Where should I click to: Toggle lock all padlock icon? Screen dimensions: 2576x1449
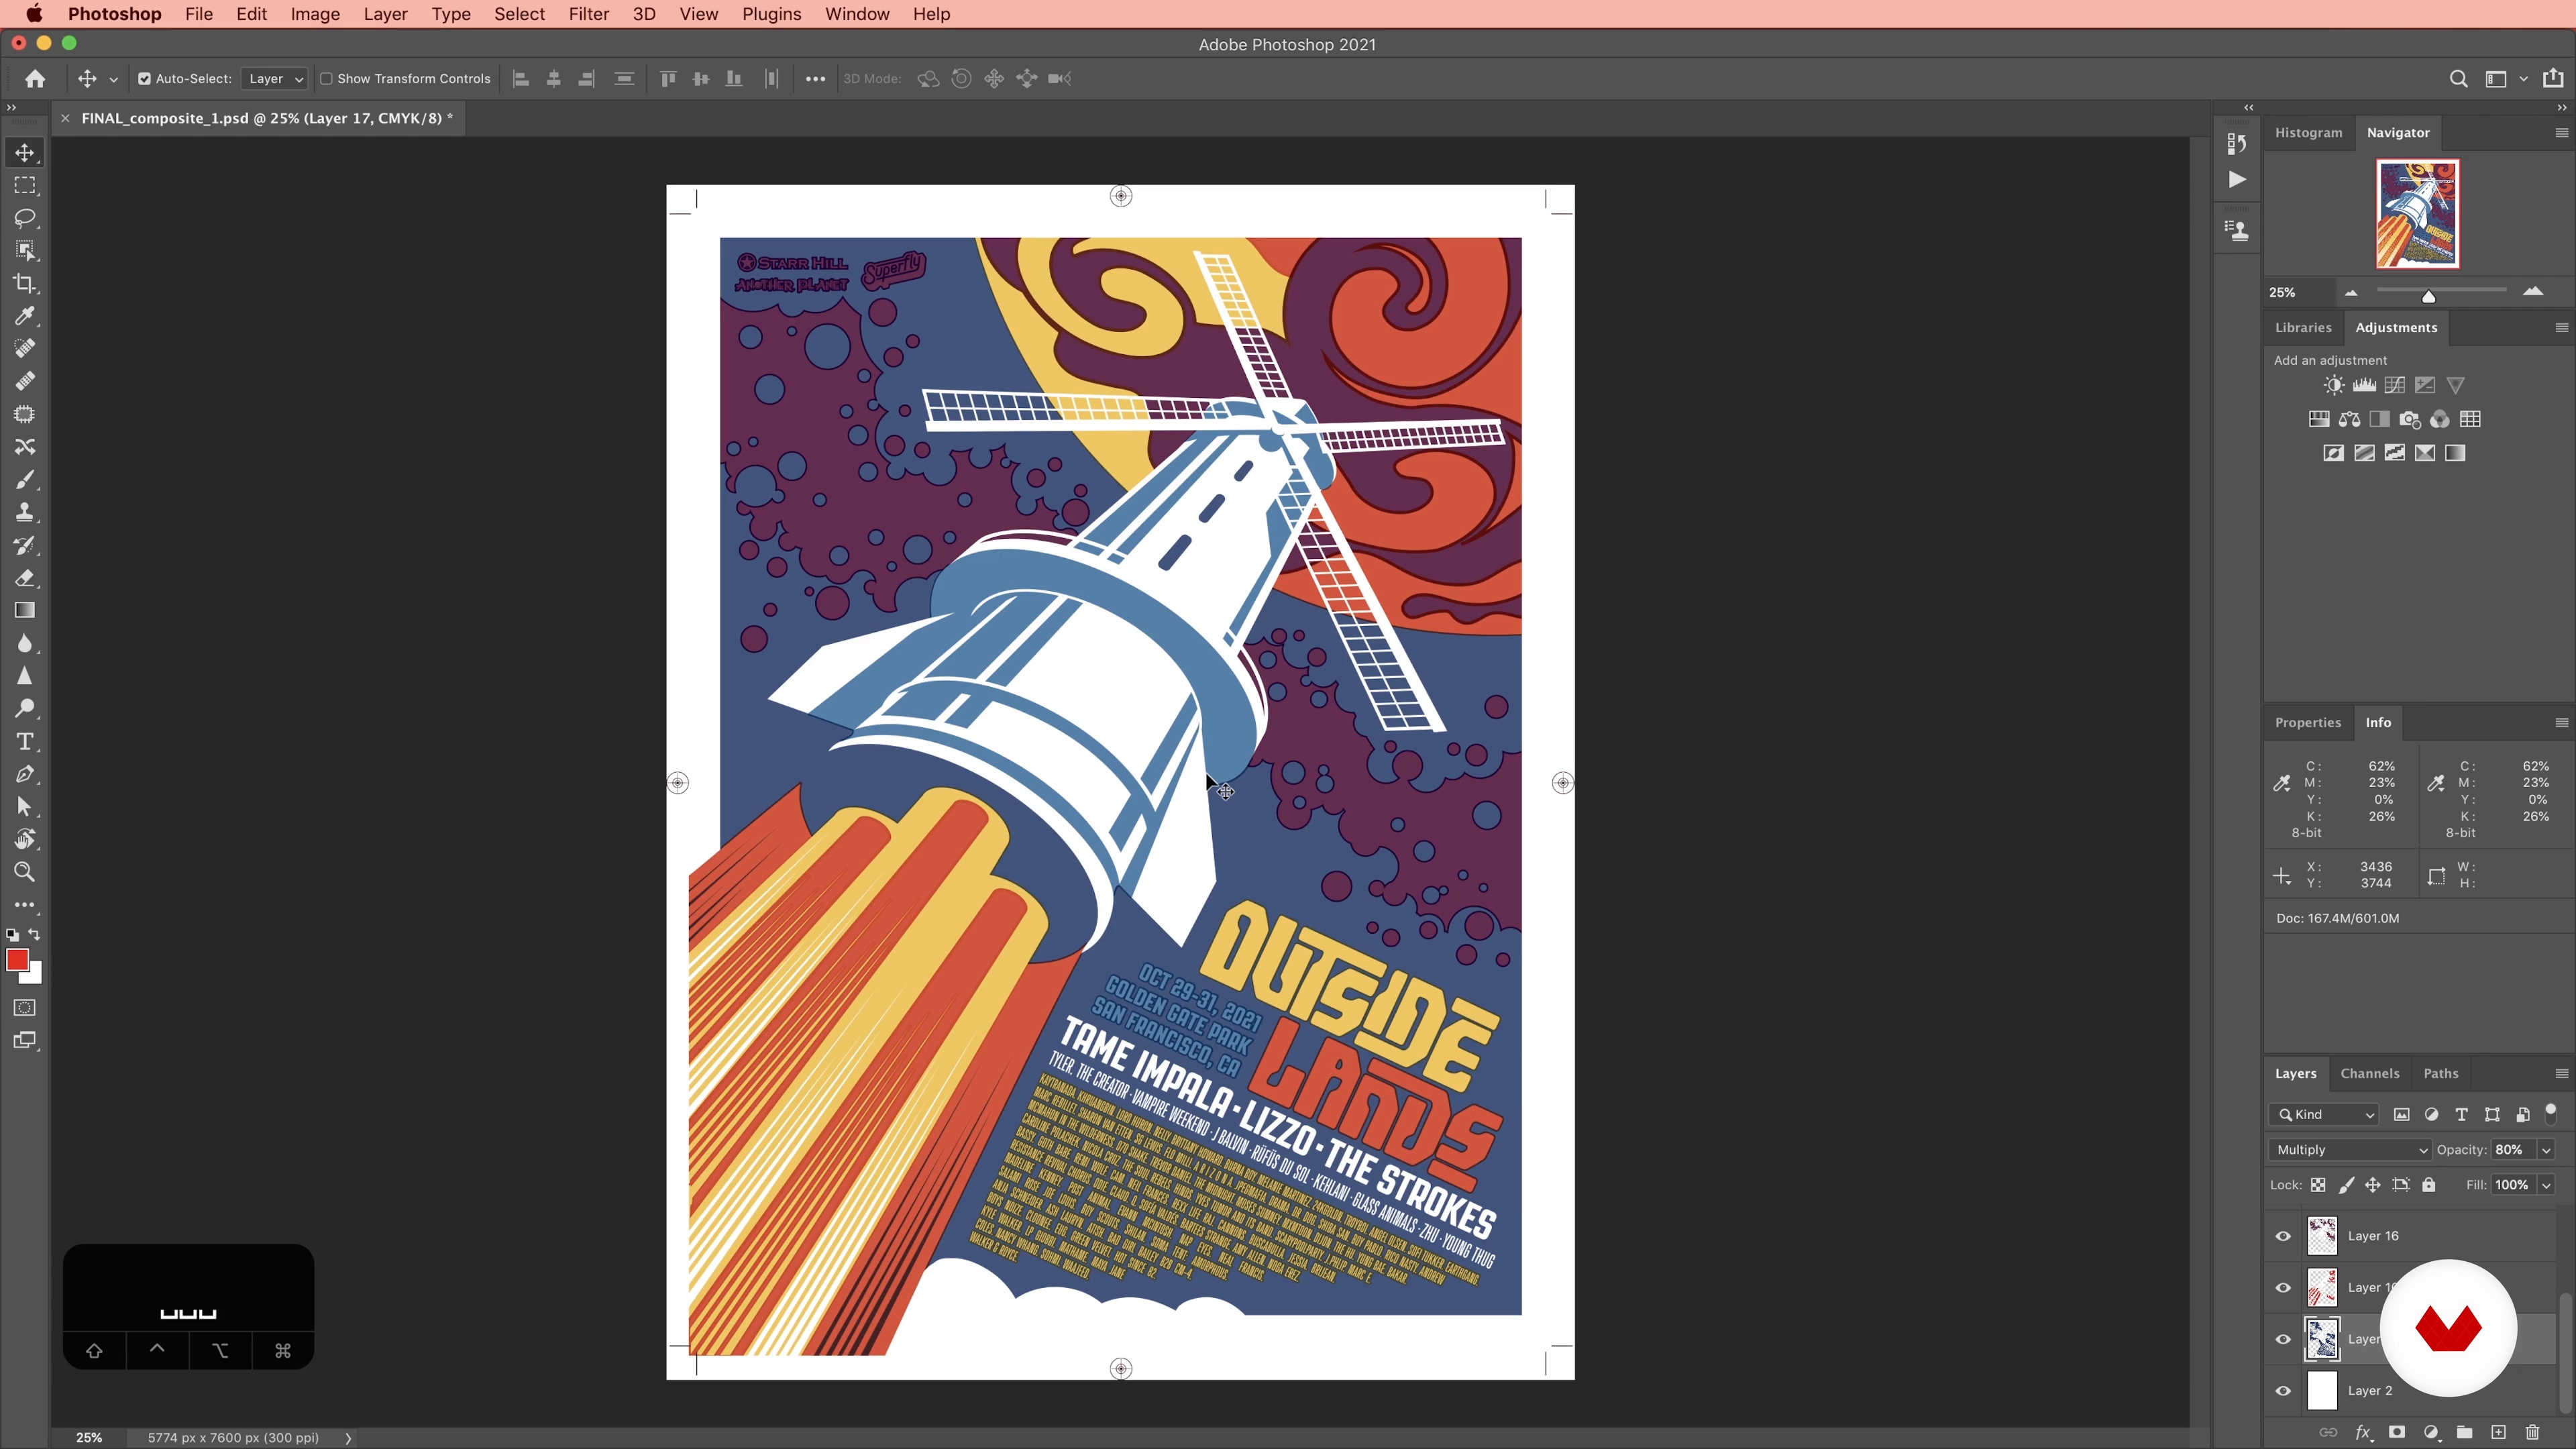coord(2429,1185)
